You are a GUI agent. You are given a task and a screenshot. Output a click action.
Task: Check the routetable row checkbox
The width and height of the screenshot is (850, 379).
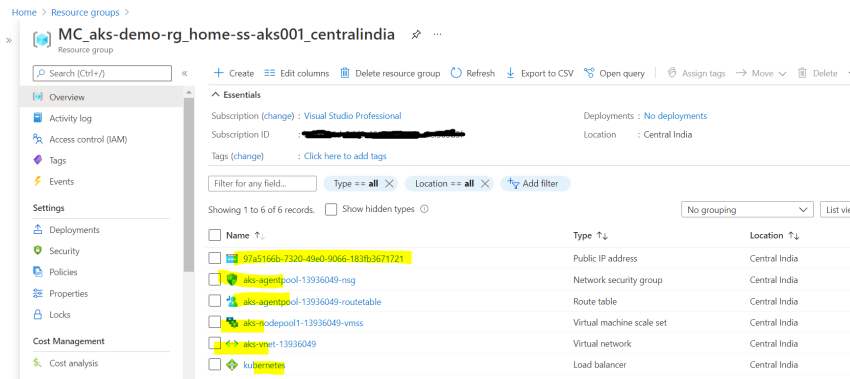215,301
